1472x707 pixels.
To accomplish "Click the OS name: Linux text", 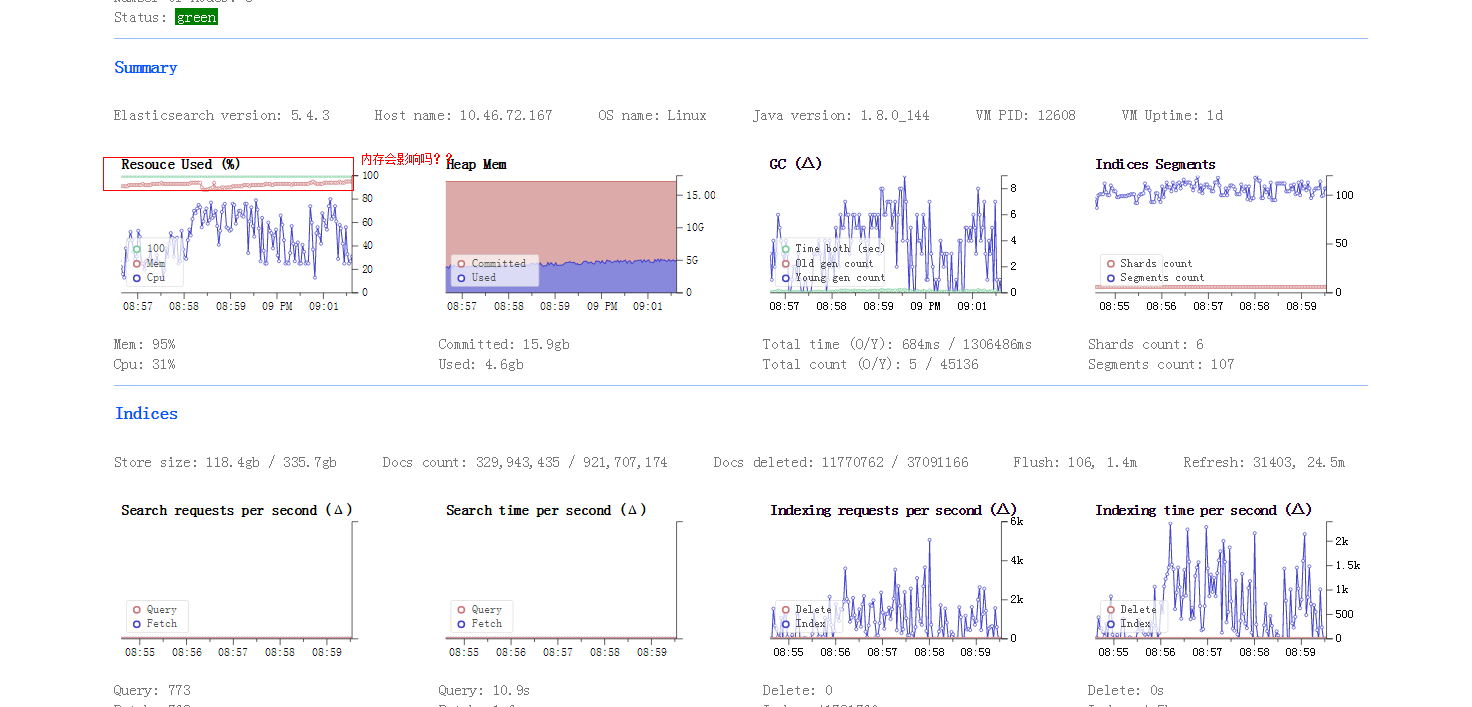I will tap(653, 116).
